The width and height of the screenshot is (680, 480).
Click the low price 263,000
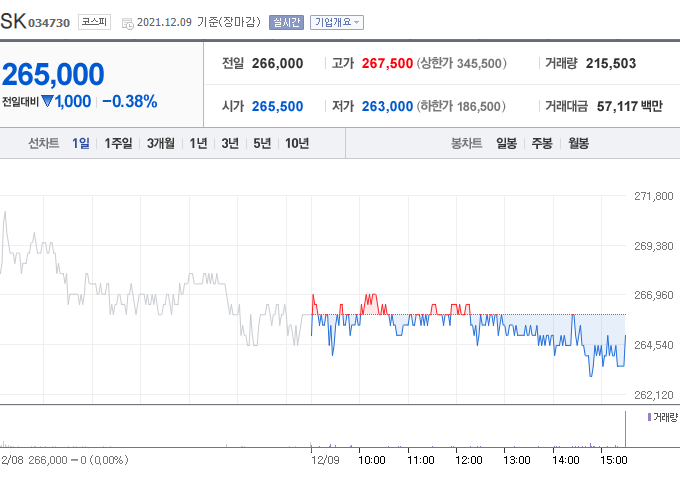387,106
